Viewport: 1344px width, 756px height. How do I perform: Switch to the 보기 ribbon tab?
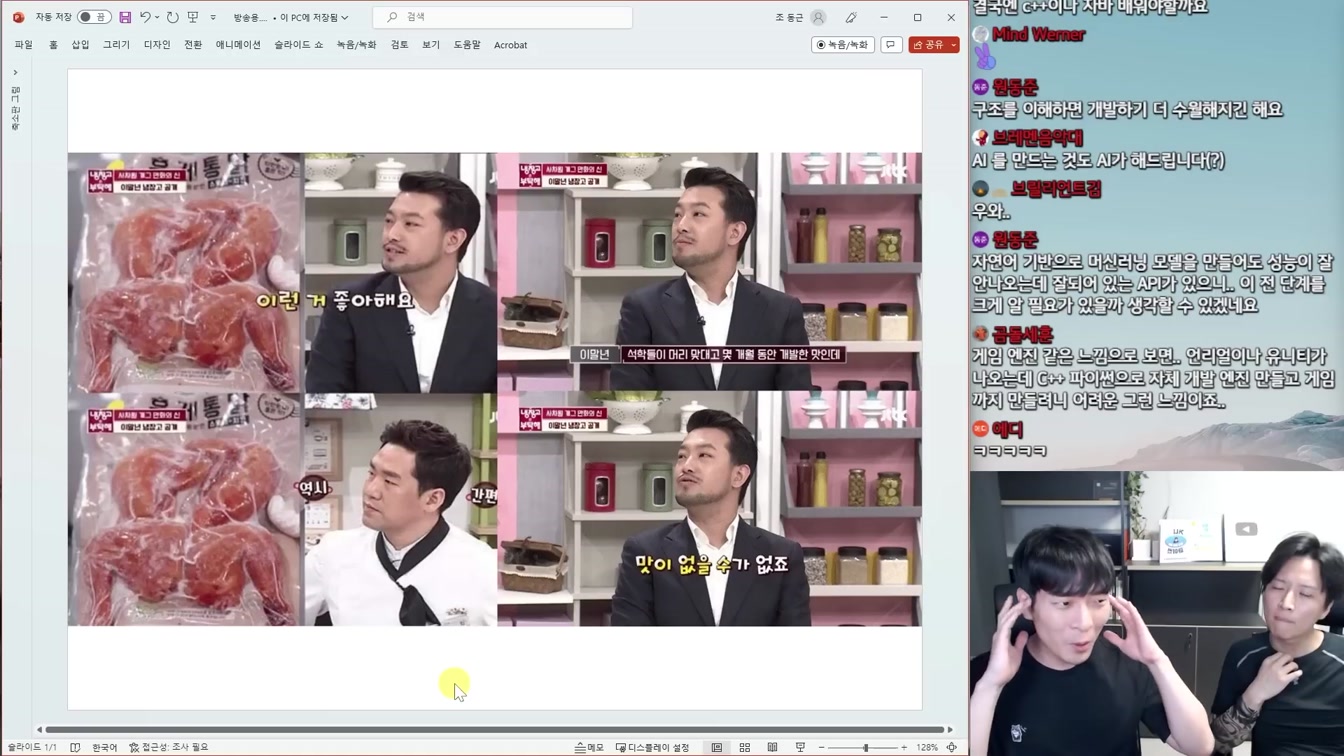pos(431,45)
